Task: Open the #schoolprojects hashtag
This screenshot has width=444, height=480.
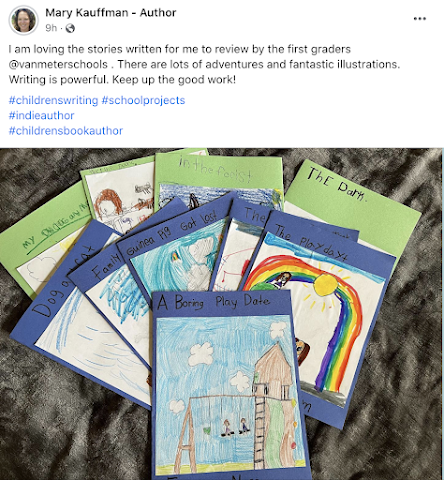Action: pyautogui.click(x=143, y=100)
